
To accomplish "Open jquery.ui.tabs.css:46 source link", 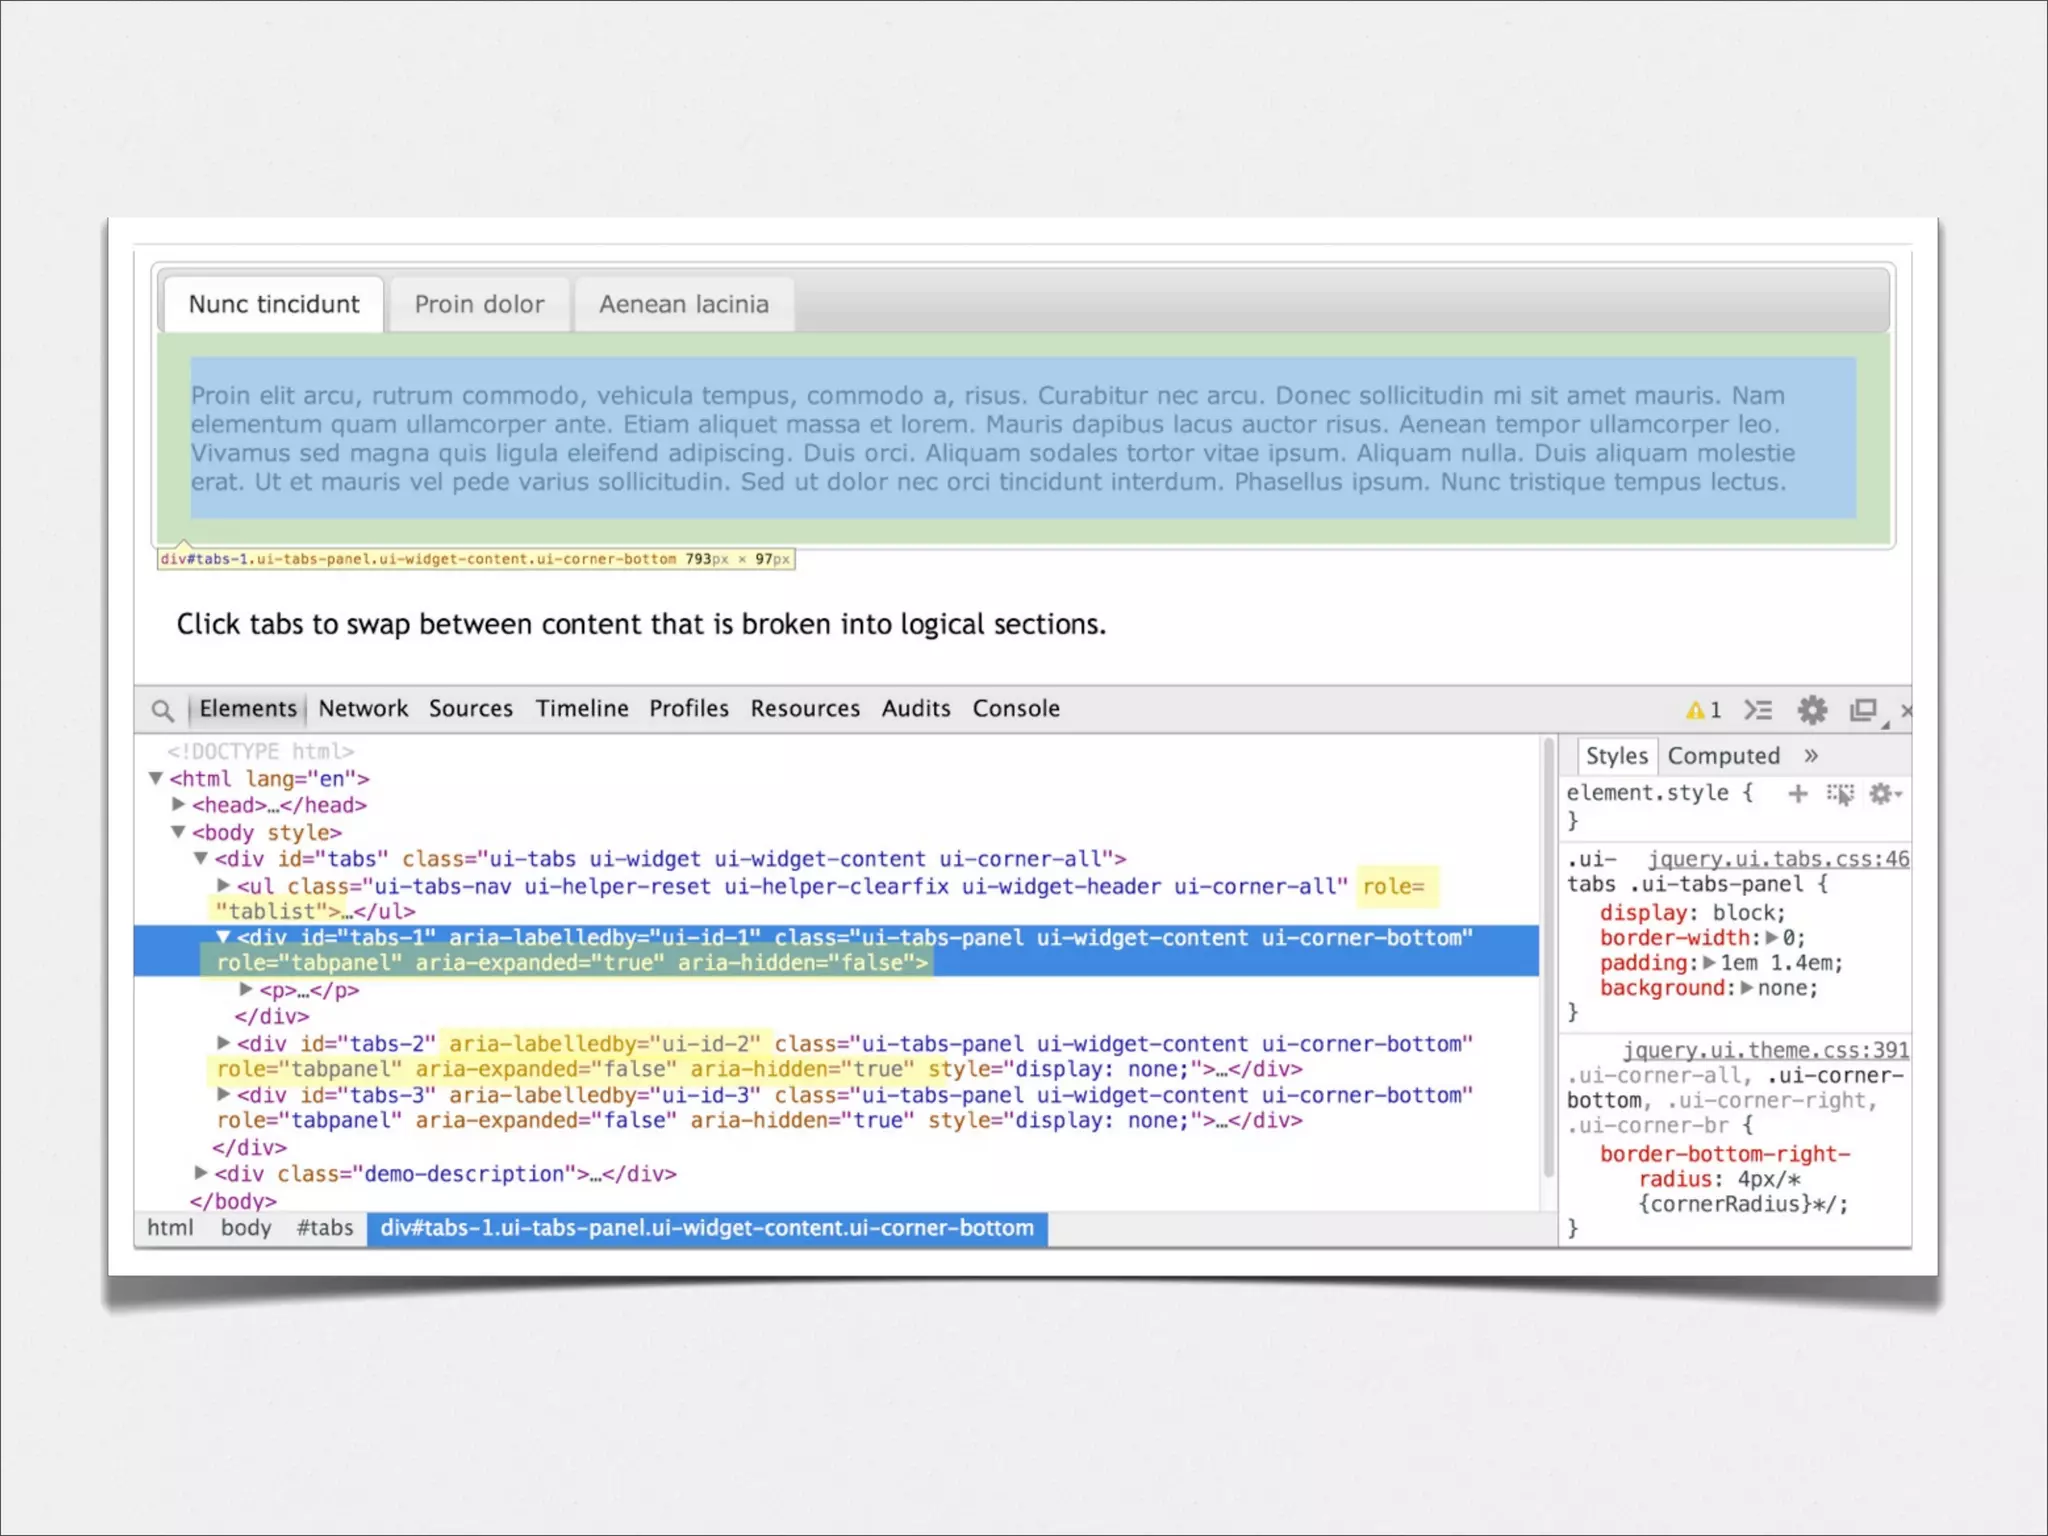I will tap(1778, 859).
